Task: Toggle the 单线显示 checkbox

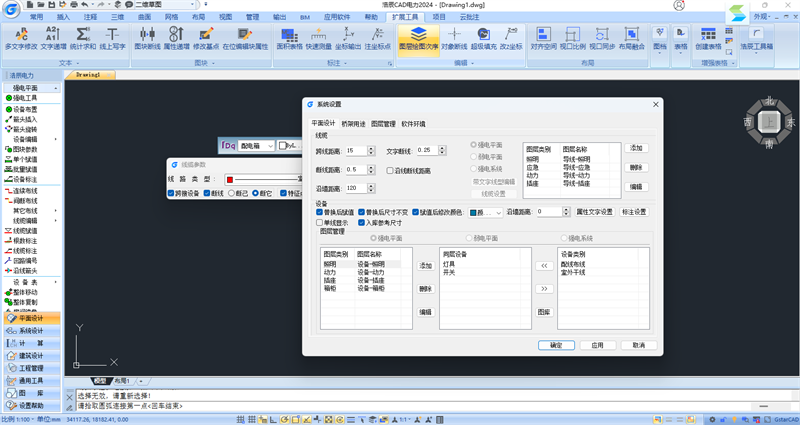Action: tap(320, 222)
